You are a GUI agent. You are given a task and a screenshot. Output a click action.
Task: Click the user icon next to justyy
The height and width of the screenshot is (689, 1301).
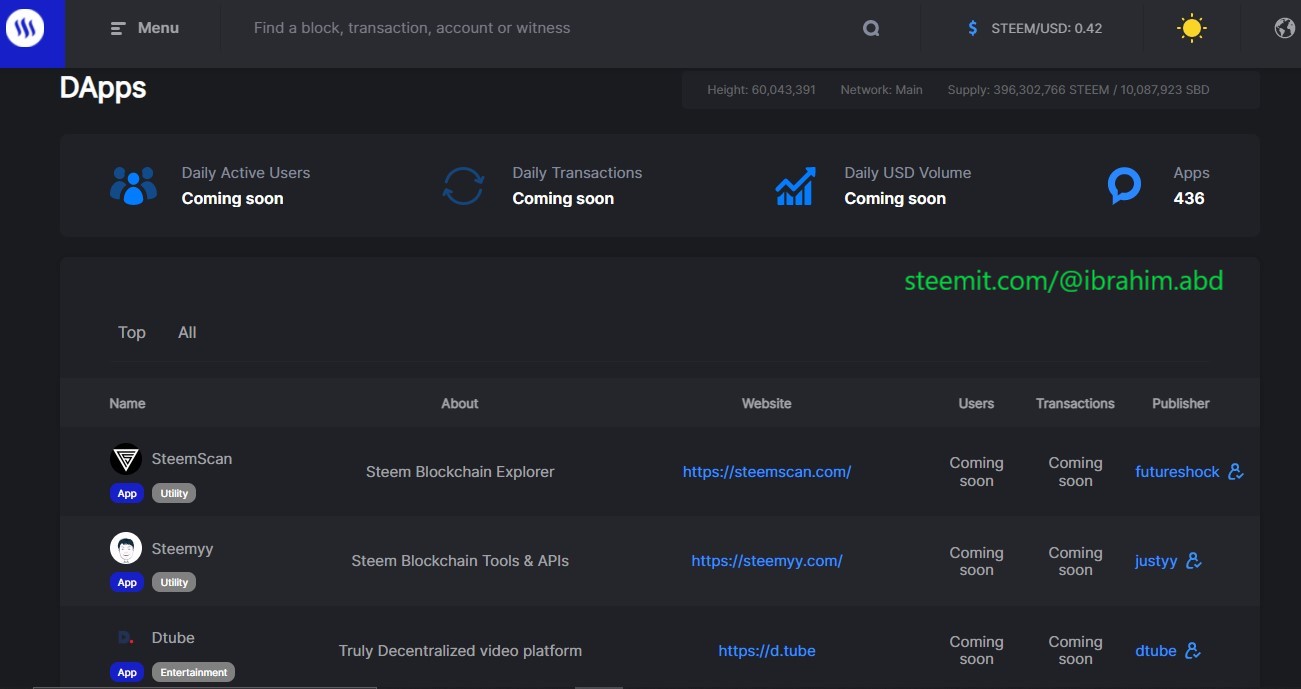pos(1194,561)
